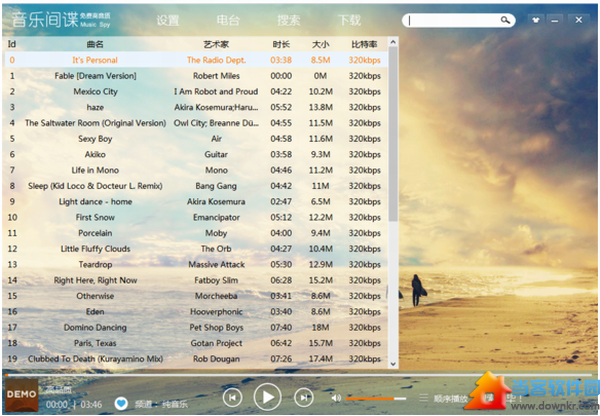Skip to next track
The width and height of the screenshot is (600, 416).
tap(303, 398)
